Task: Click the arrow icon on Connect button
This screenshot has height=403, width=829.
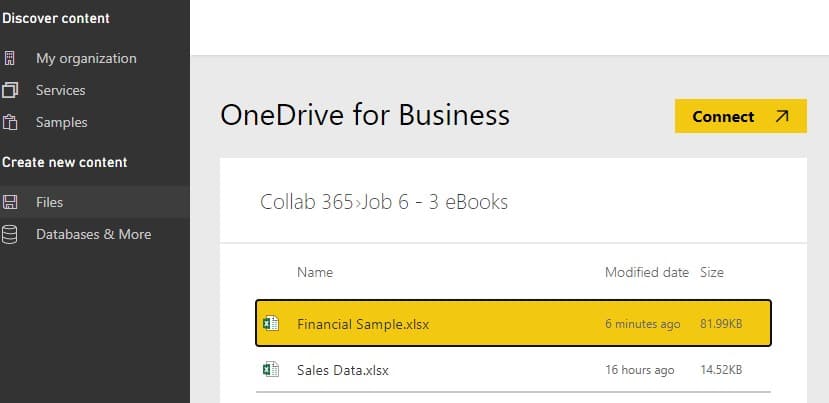Action: pyautogui.click(x=782, y=116)
